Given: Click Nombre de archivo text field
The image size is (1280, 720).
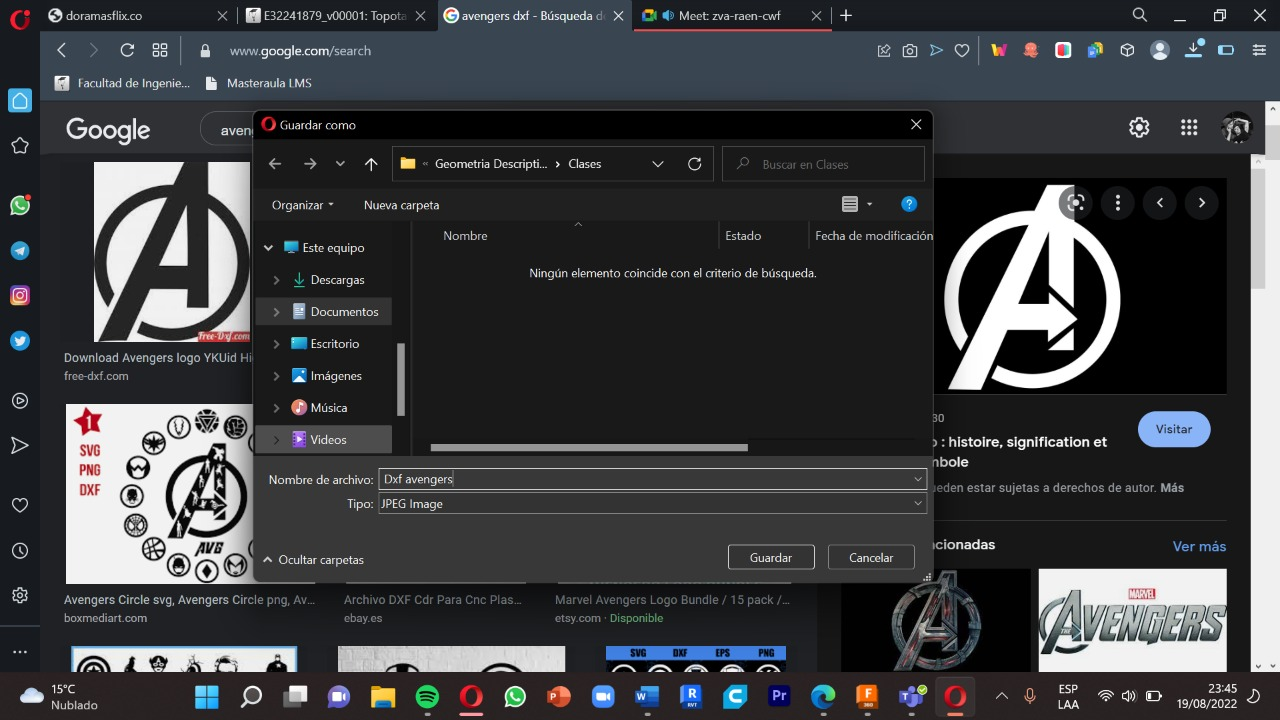Looking at the screenshot, I should [644, 479].
